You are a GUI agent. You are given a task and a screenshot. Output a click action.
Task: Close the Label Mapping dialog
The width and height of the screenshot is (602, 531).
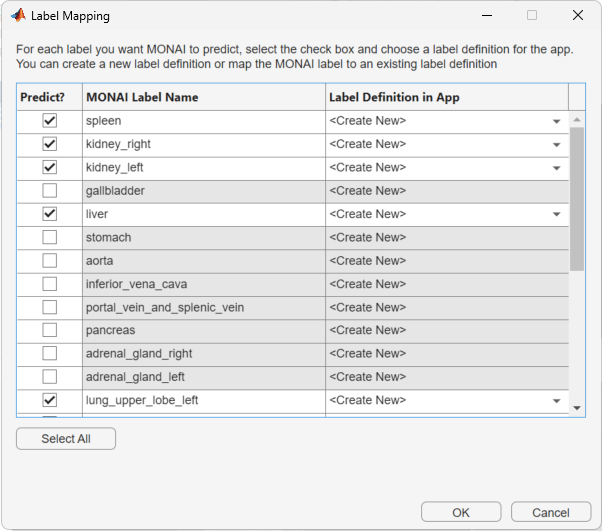click(578, 16)
